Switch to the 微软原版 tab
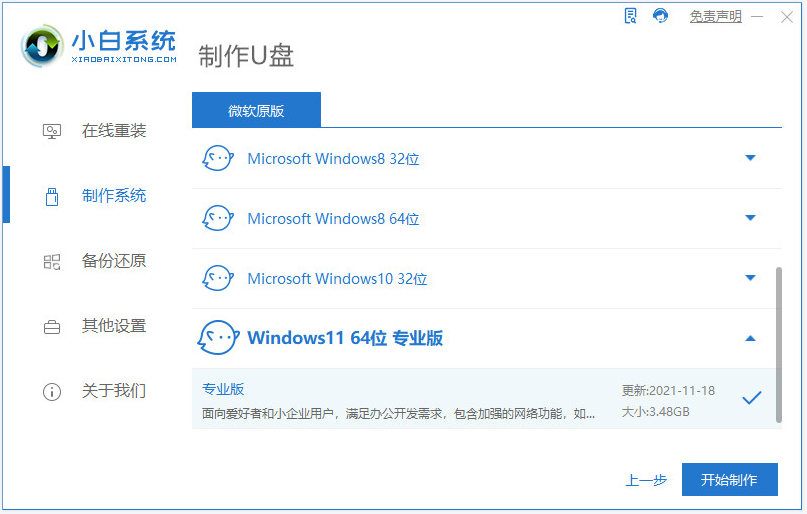Screen dimensions: 807x514 [x=256, y=110]
